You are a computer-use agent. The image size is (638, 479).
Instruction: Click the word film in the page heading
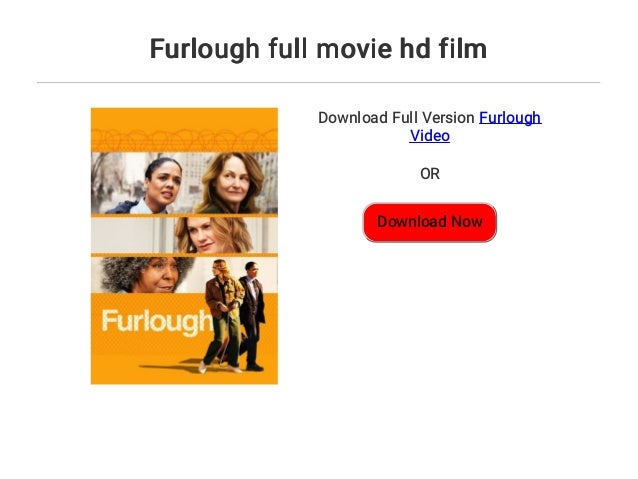tap(463, 49)
